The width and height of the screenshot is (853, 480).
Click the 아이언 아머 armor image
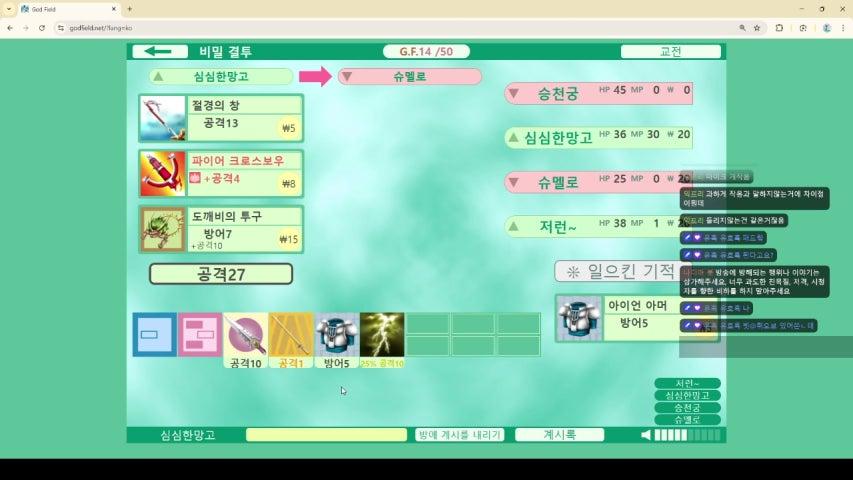pyautogui.click(x=579, y=318)
